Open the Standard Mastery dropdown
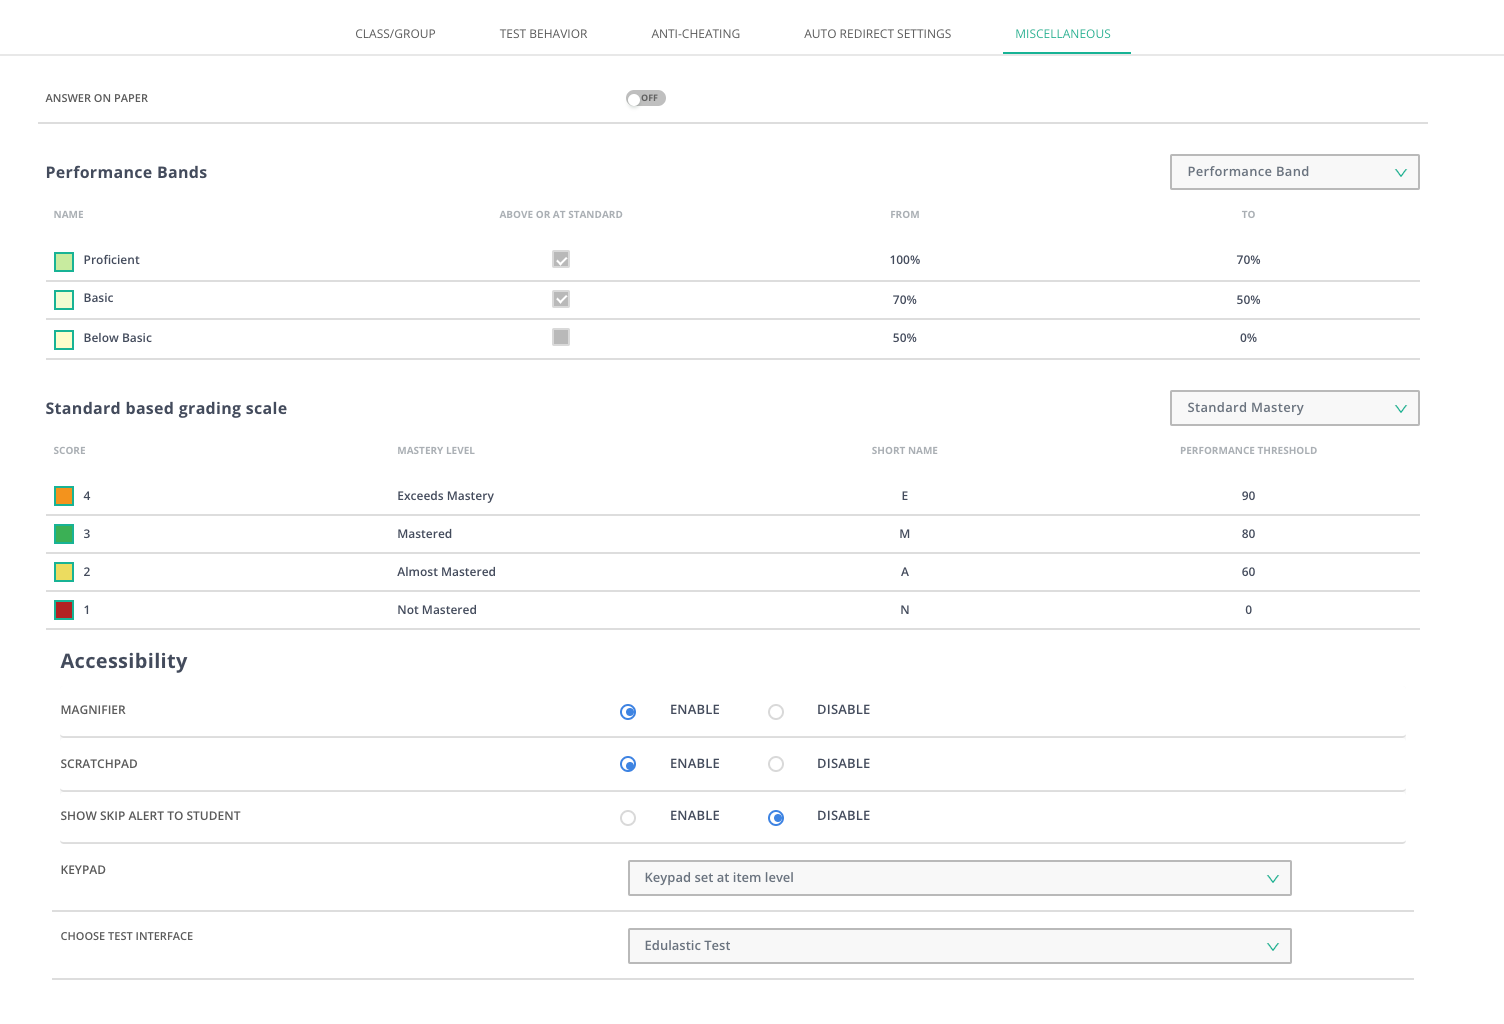This screenshot has width=1504, height=1024. [x=1295, y=408]
